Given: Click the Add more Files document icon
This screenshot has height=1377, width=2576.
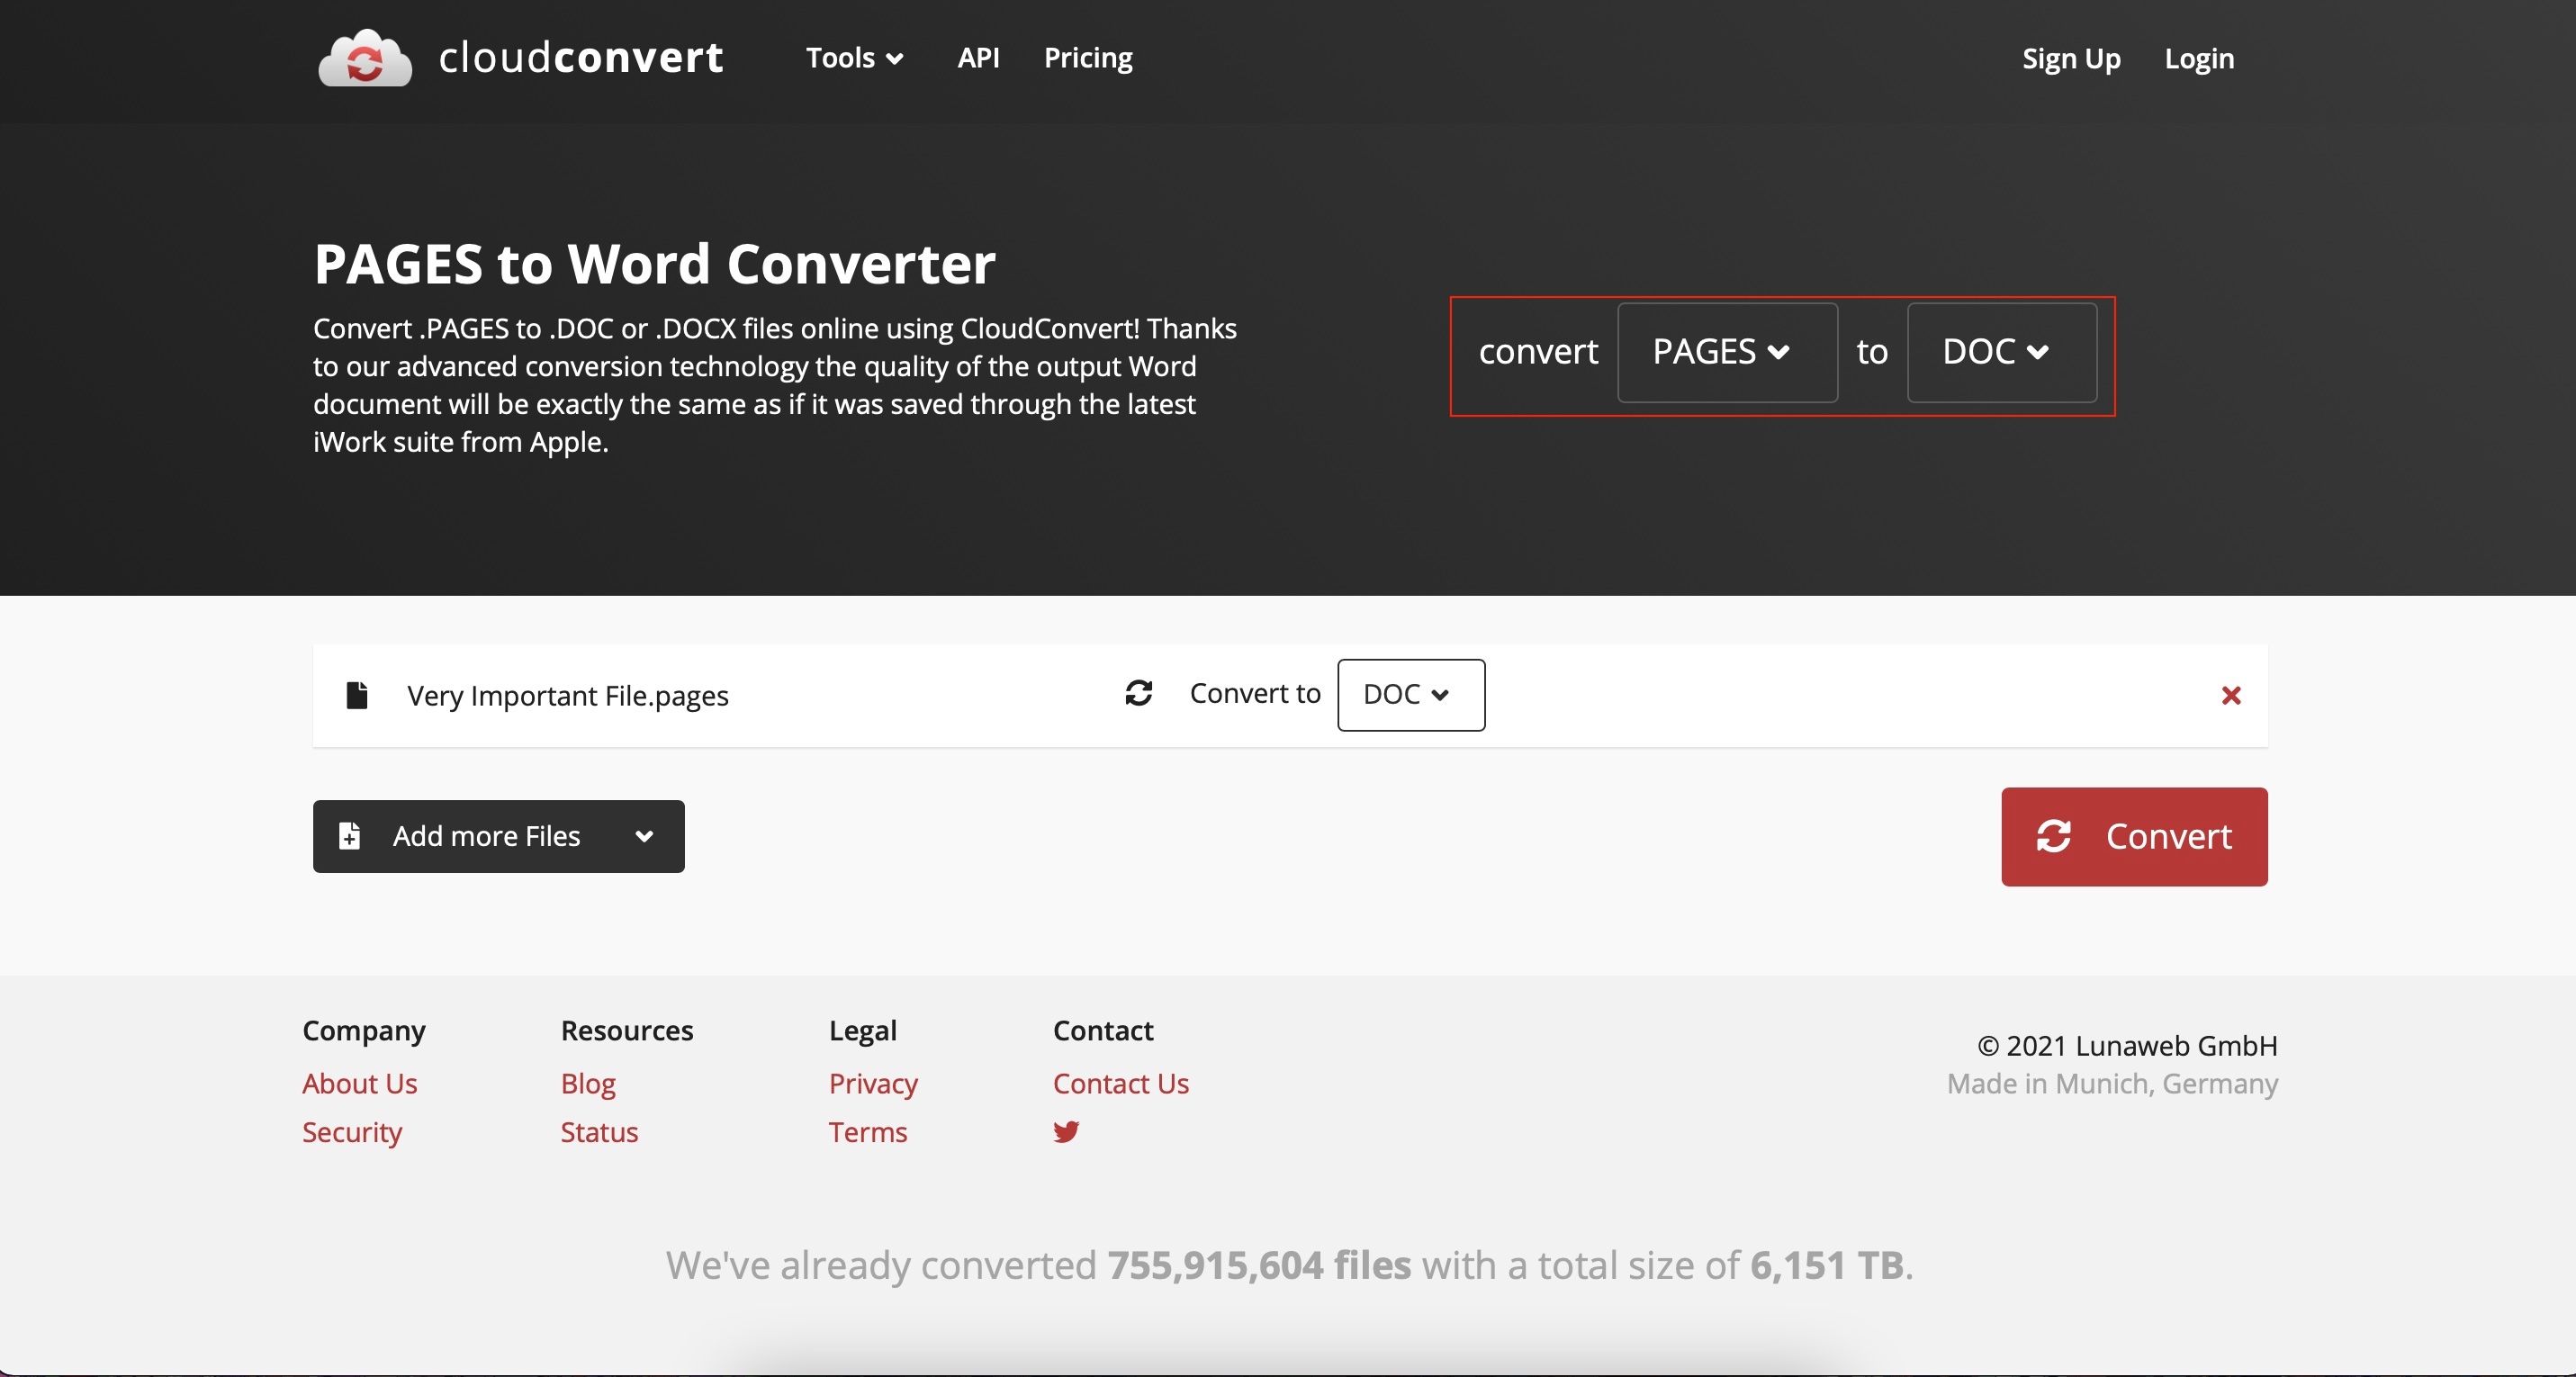Looking at the screenshot, I should [349, 835].
